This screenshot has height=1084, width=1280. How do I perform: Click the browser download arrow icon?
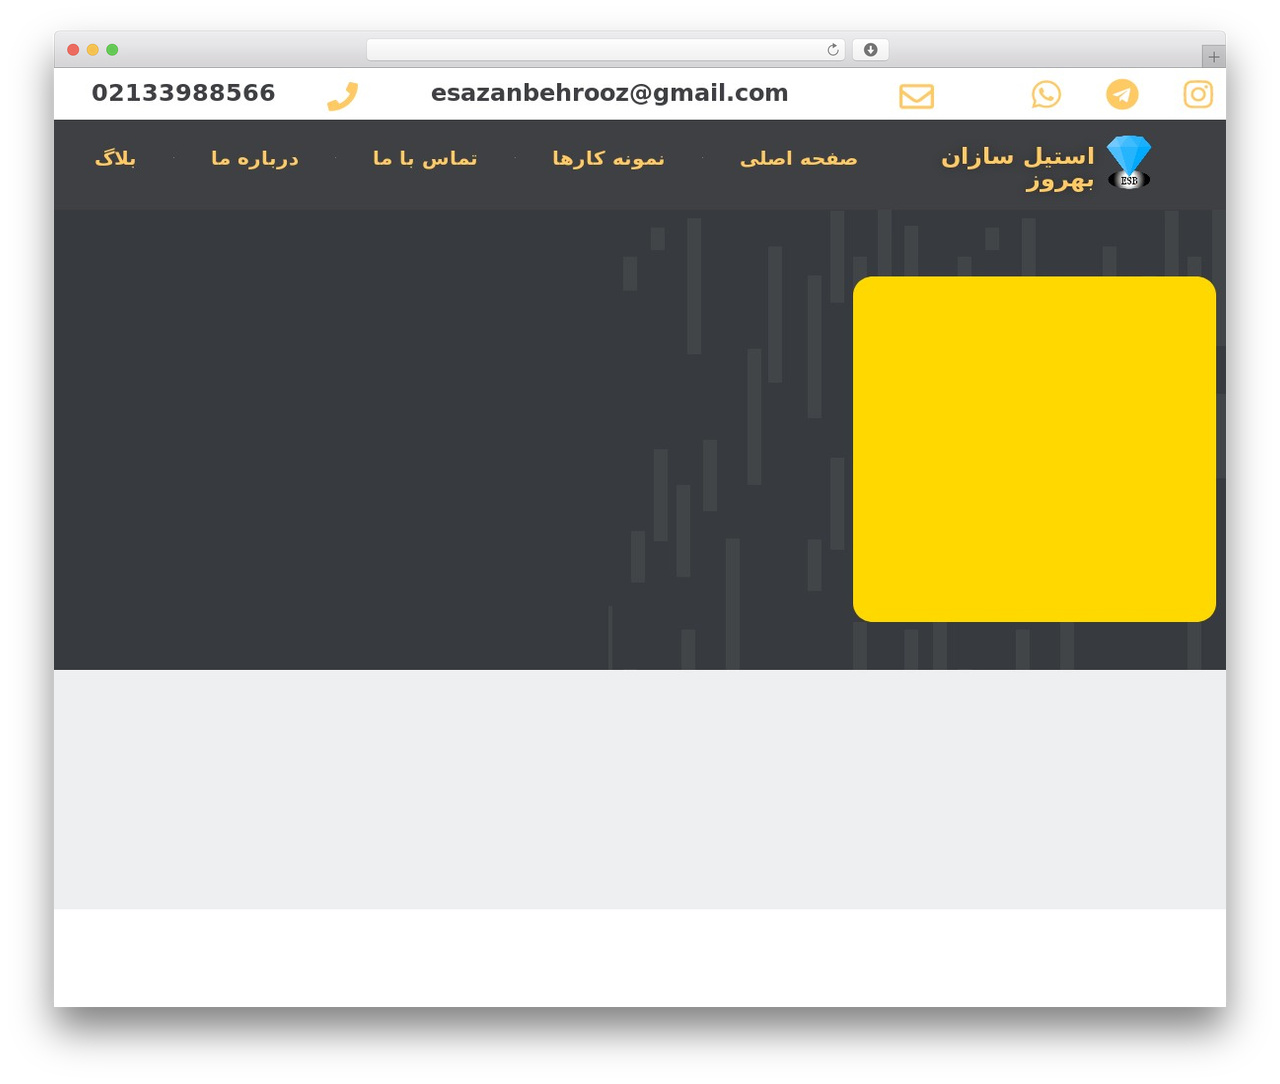pyautogui.click(x=870, y=50)
